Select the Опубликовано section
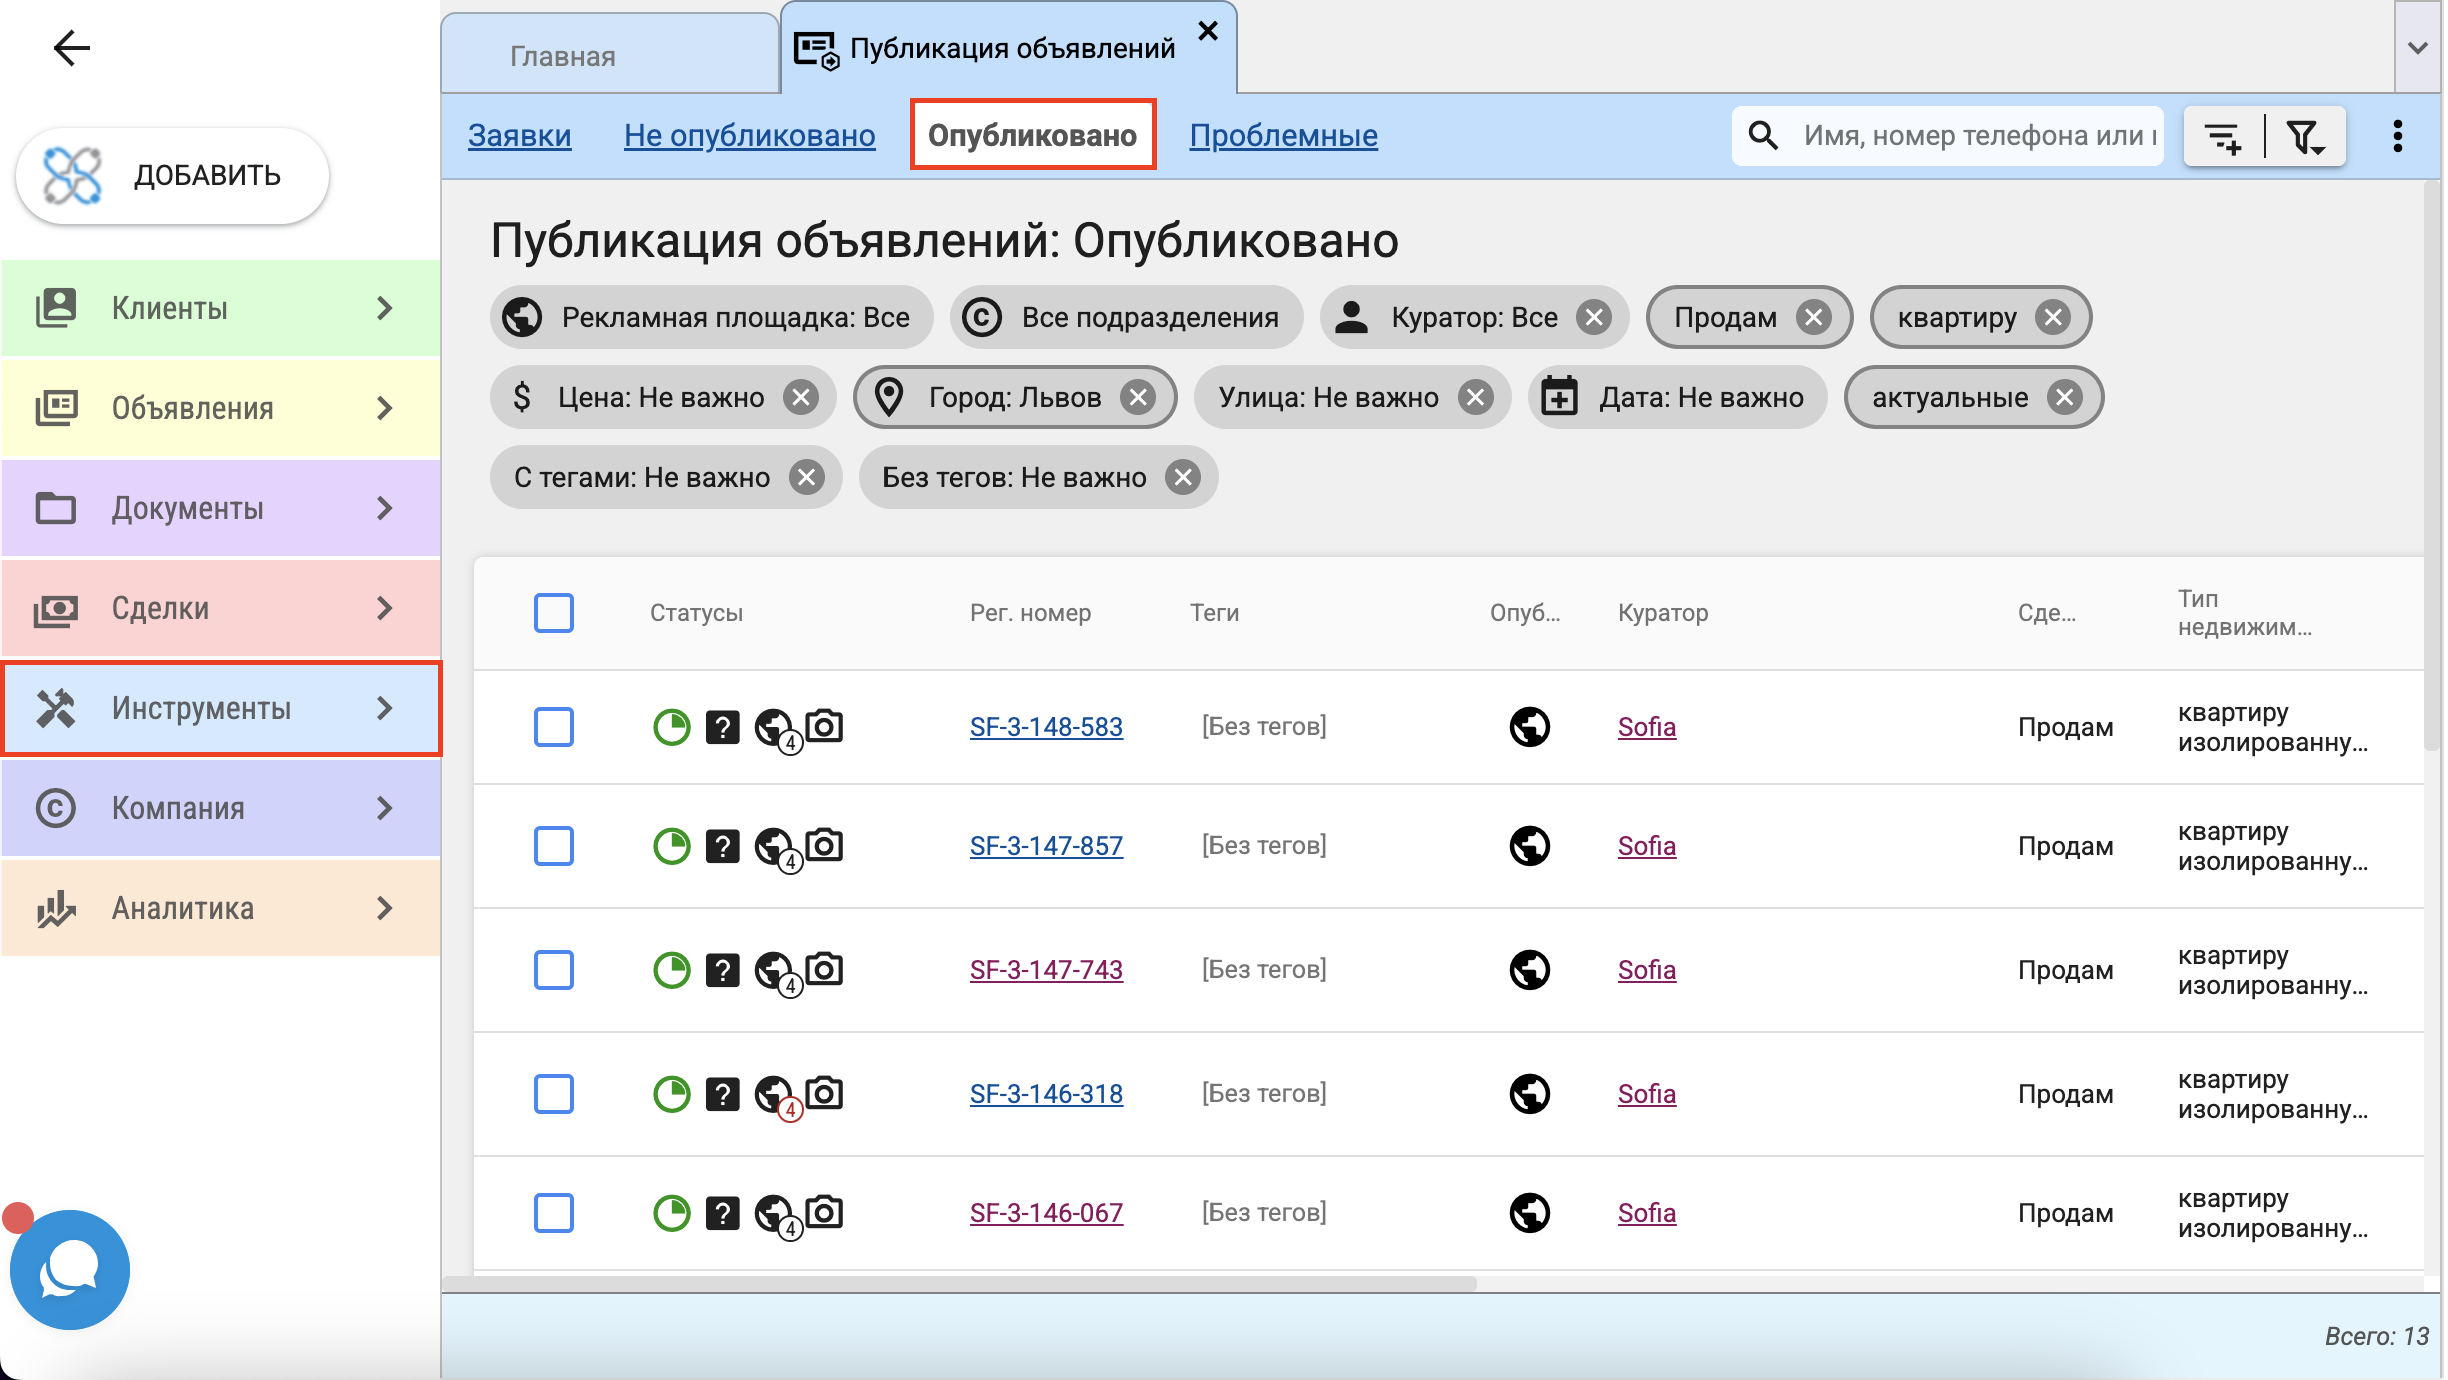2448x1380 pixels. (1032, 135)
